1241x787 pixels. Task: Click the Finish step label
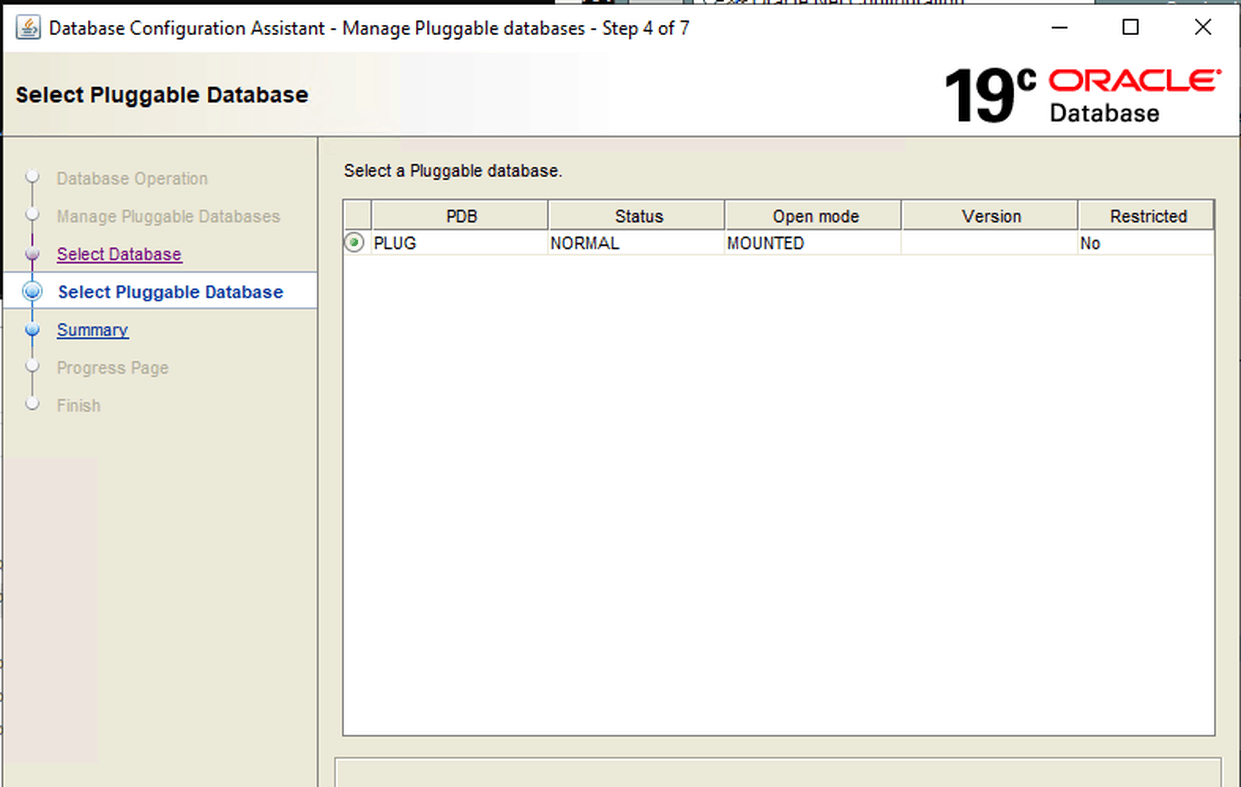(78, 406)
